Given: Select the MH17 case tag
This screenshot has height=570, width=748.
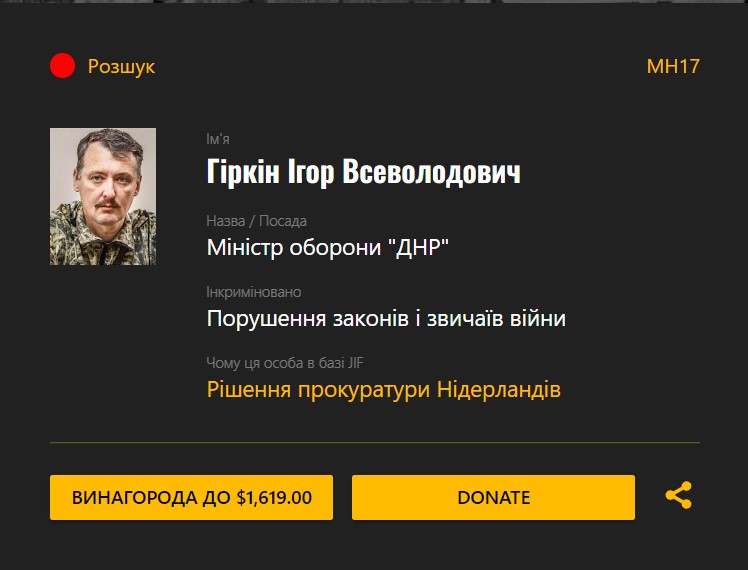Looking at the screenshot, I should tap(673, 66).
